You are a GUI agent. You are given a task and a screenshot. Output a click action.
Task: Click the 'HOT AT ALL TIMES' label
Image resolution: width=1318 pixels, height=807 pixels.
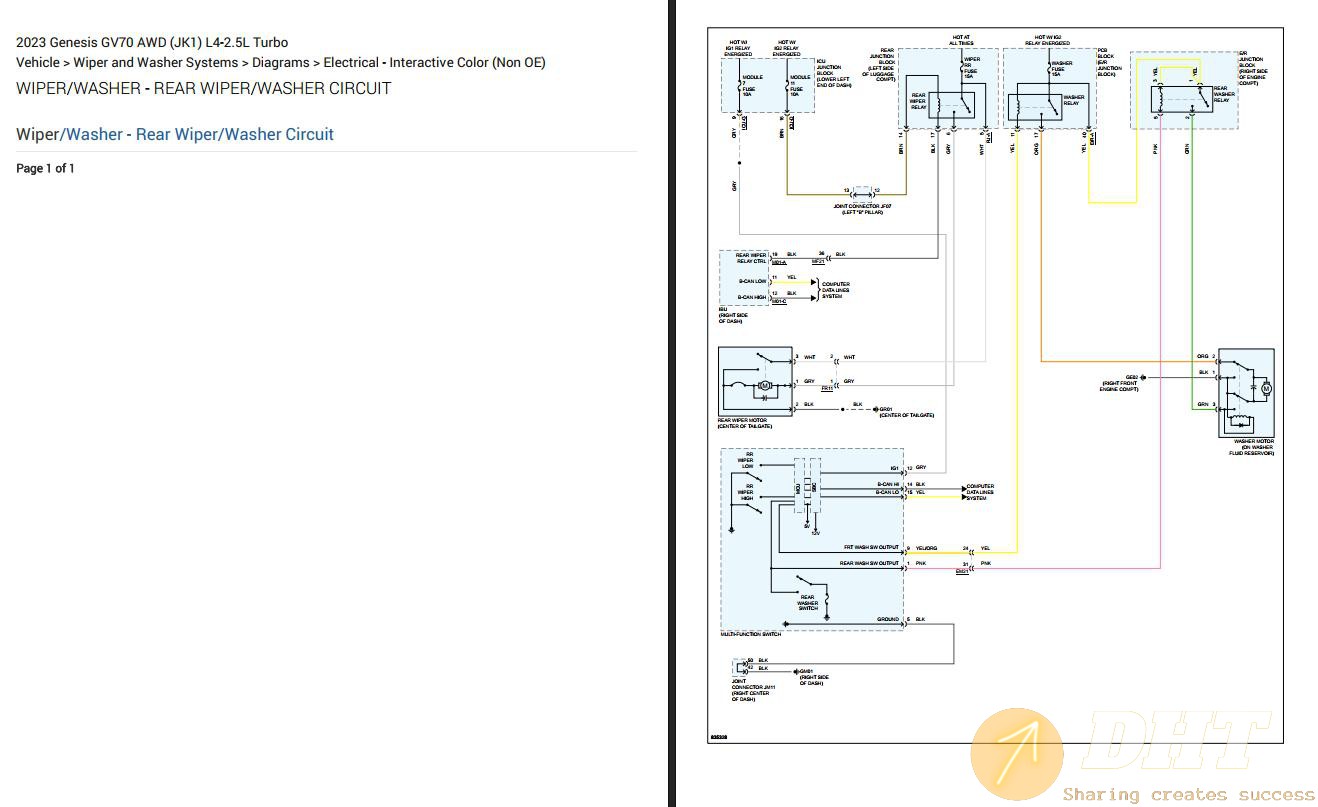(962, 41)
